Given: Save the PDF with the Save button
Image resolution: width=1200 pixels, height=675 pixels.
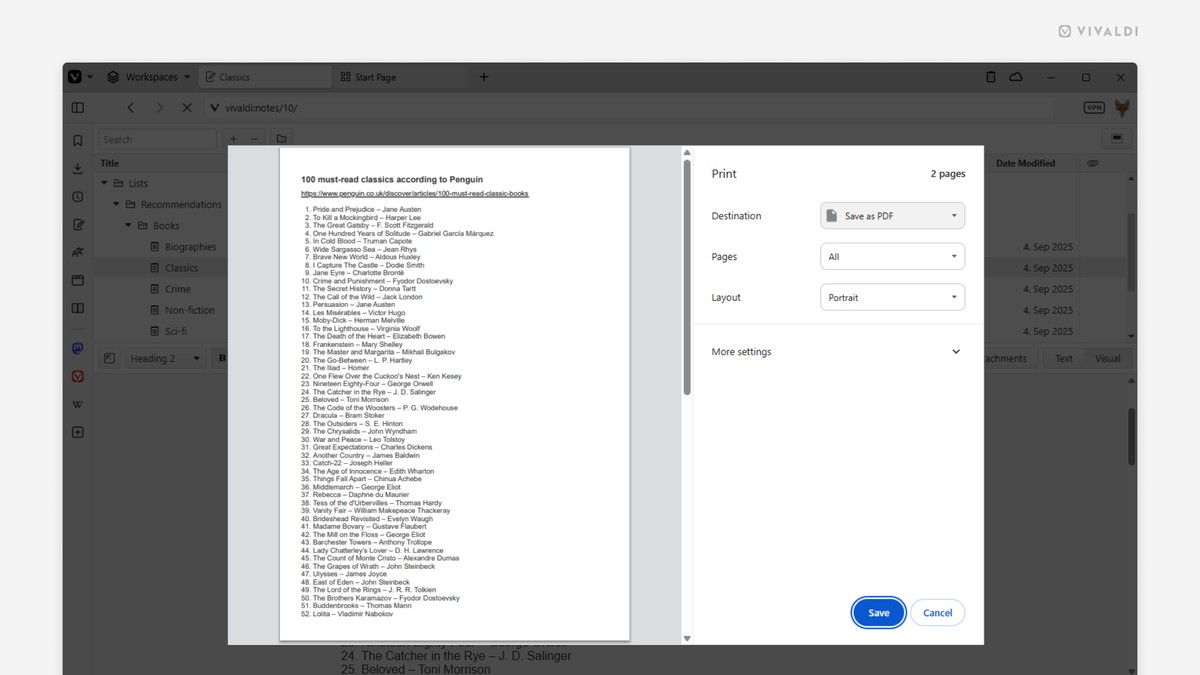Looking at the screenshot, I should (878, 612).
